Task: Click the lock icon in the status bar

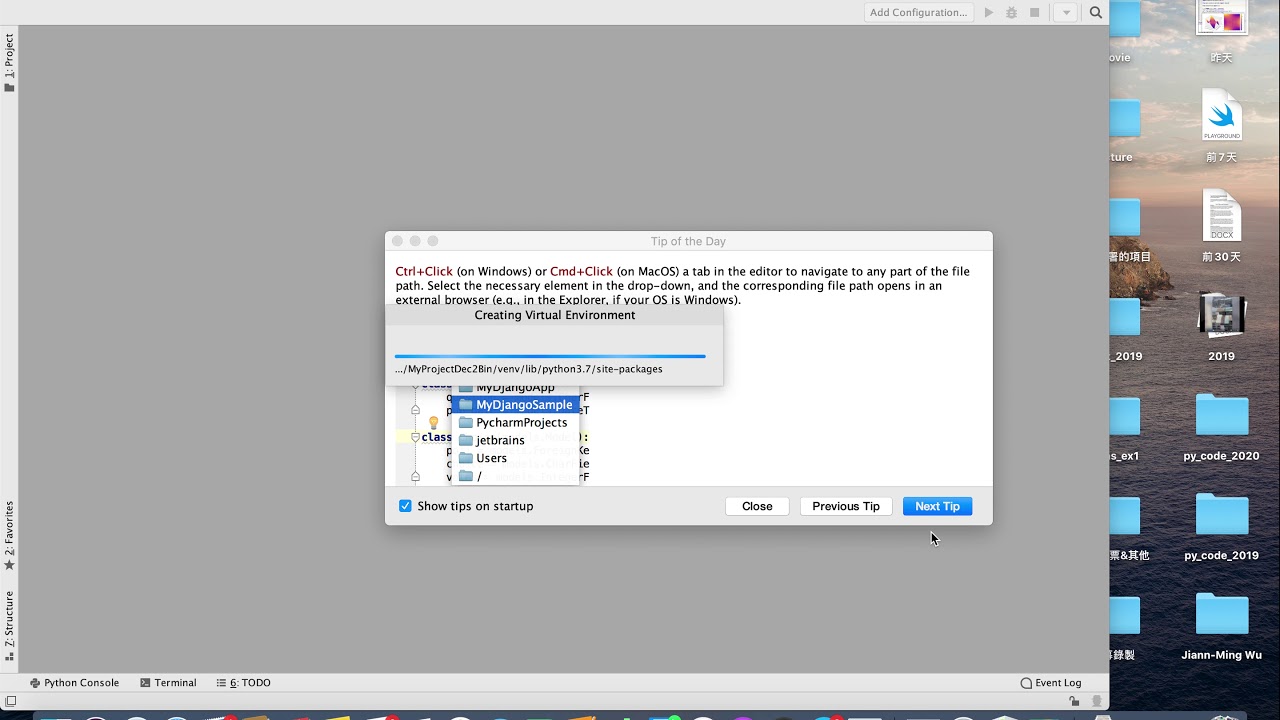Action: click(1074, 702)
